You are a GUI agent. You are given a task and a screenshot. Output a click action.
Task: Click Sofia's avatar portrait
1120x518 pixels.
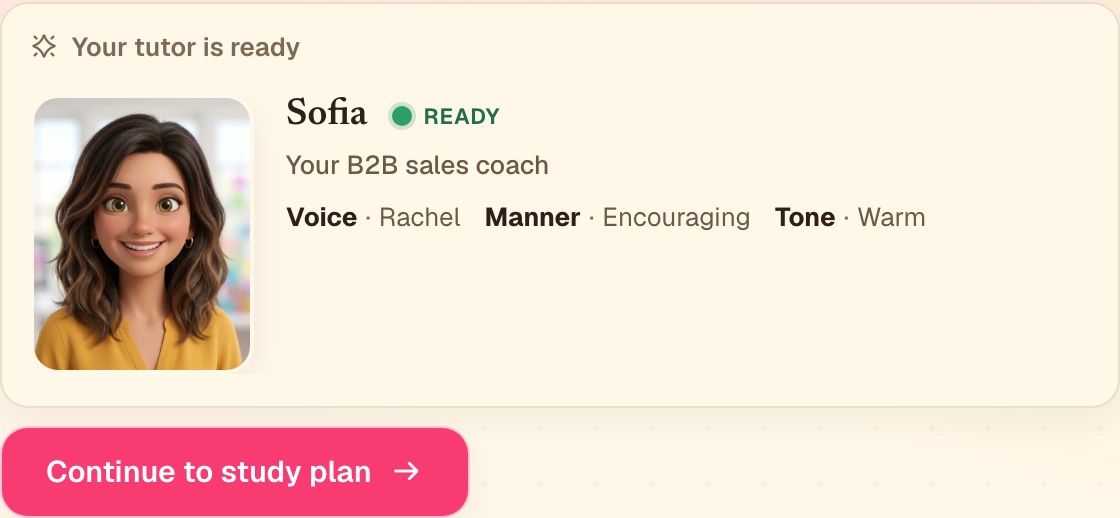tap(142, 234)
